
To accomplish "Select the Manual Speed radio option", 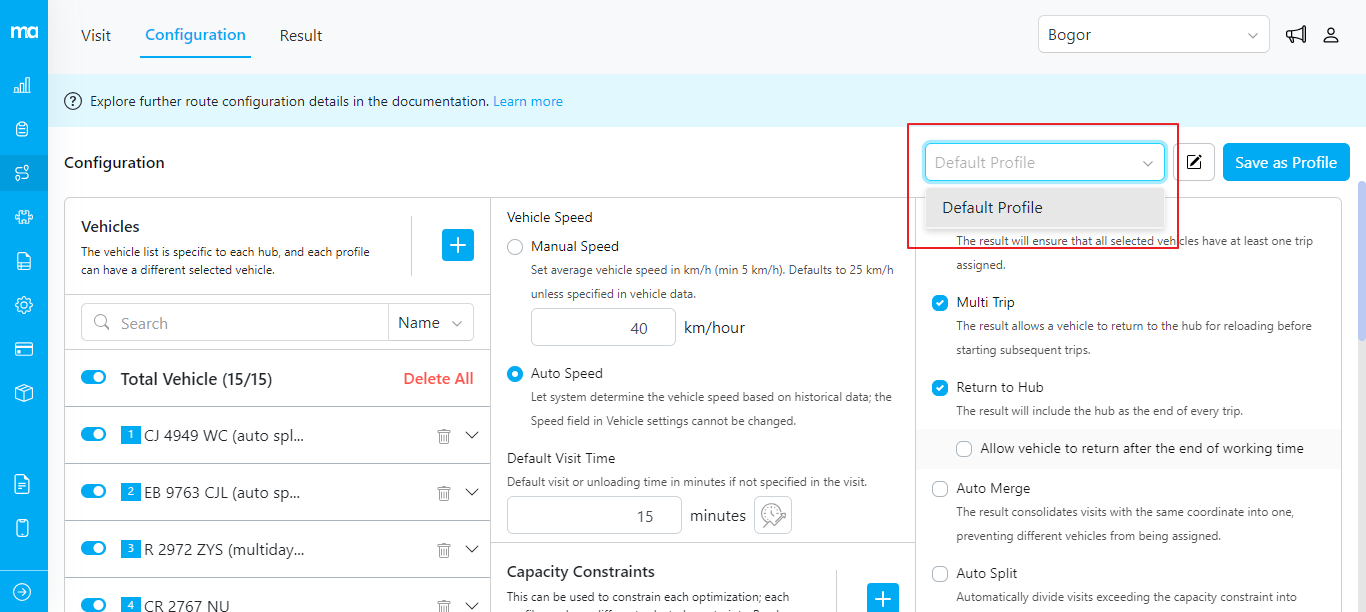I will (x=515, y=247).
